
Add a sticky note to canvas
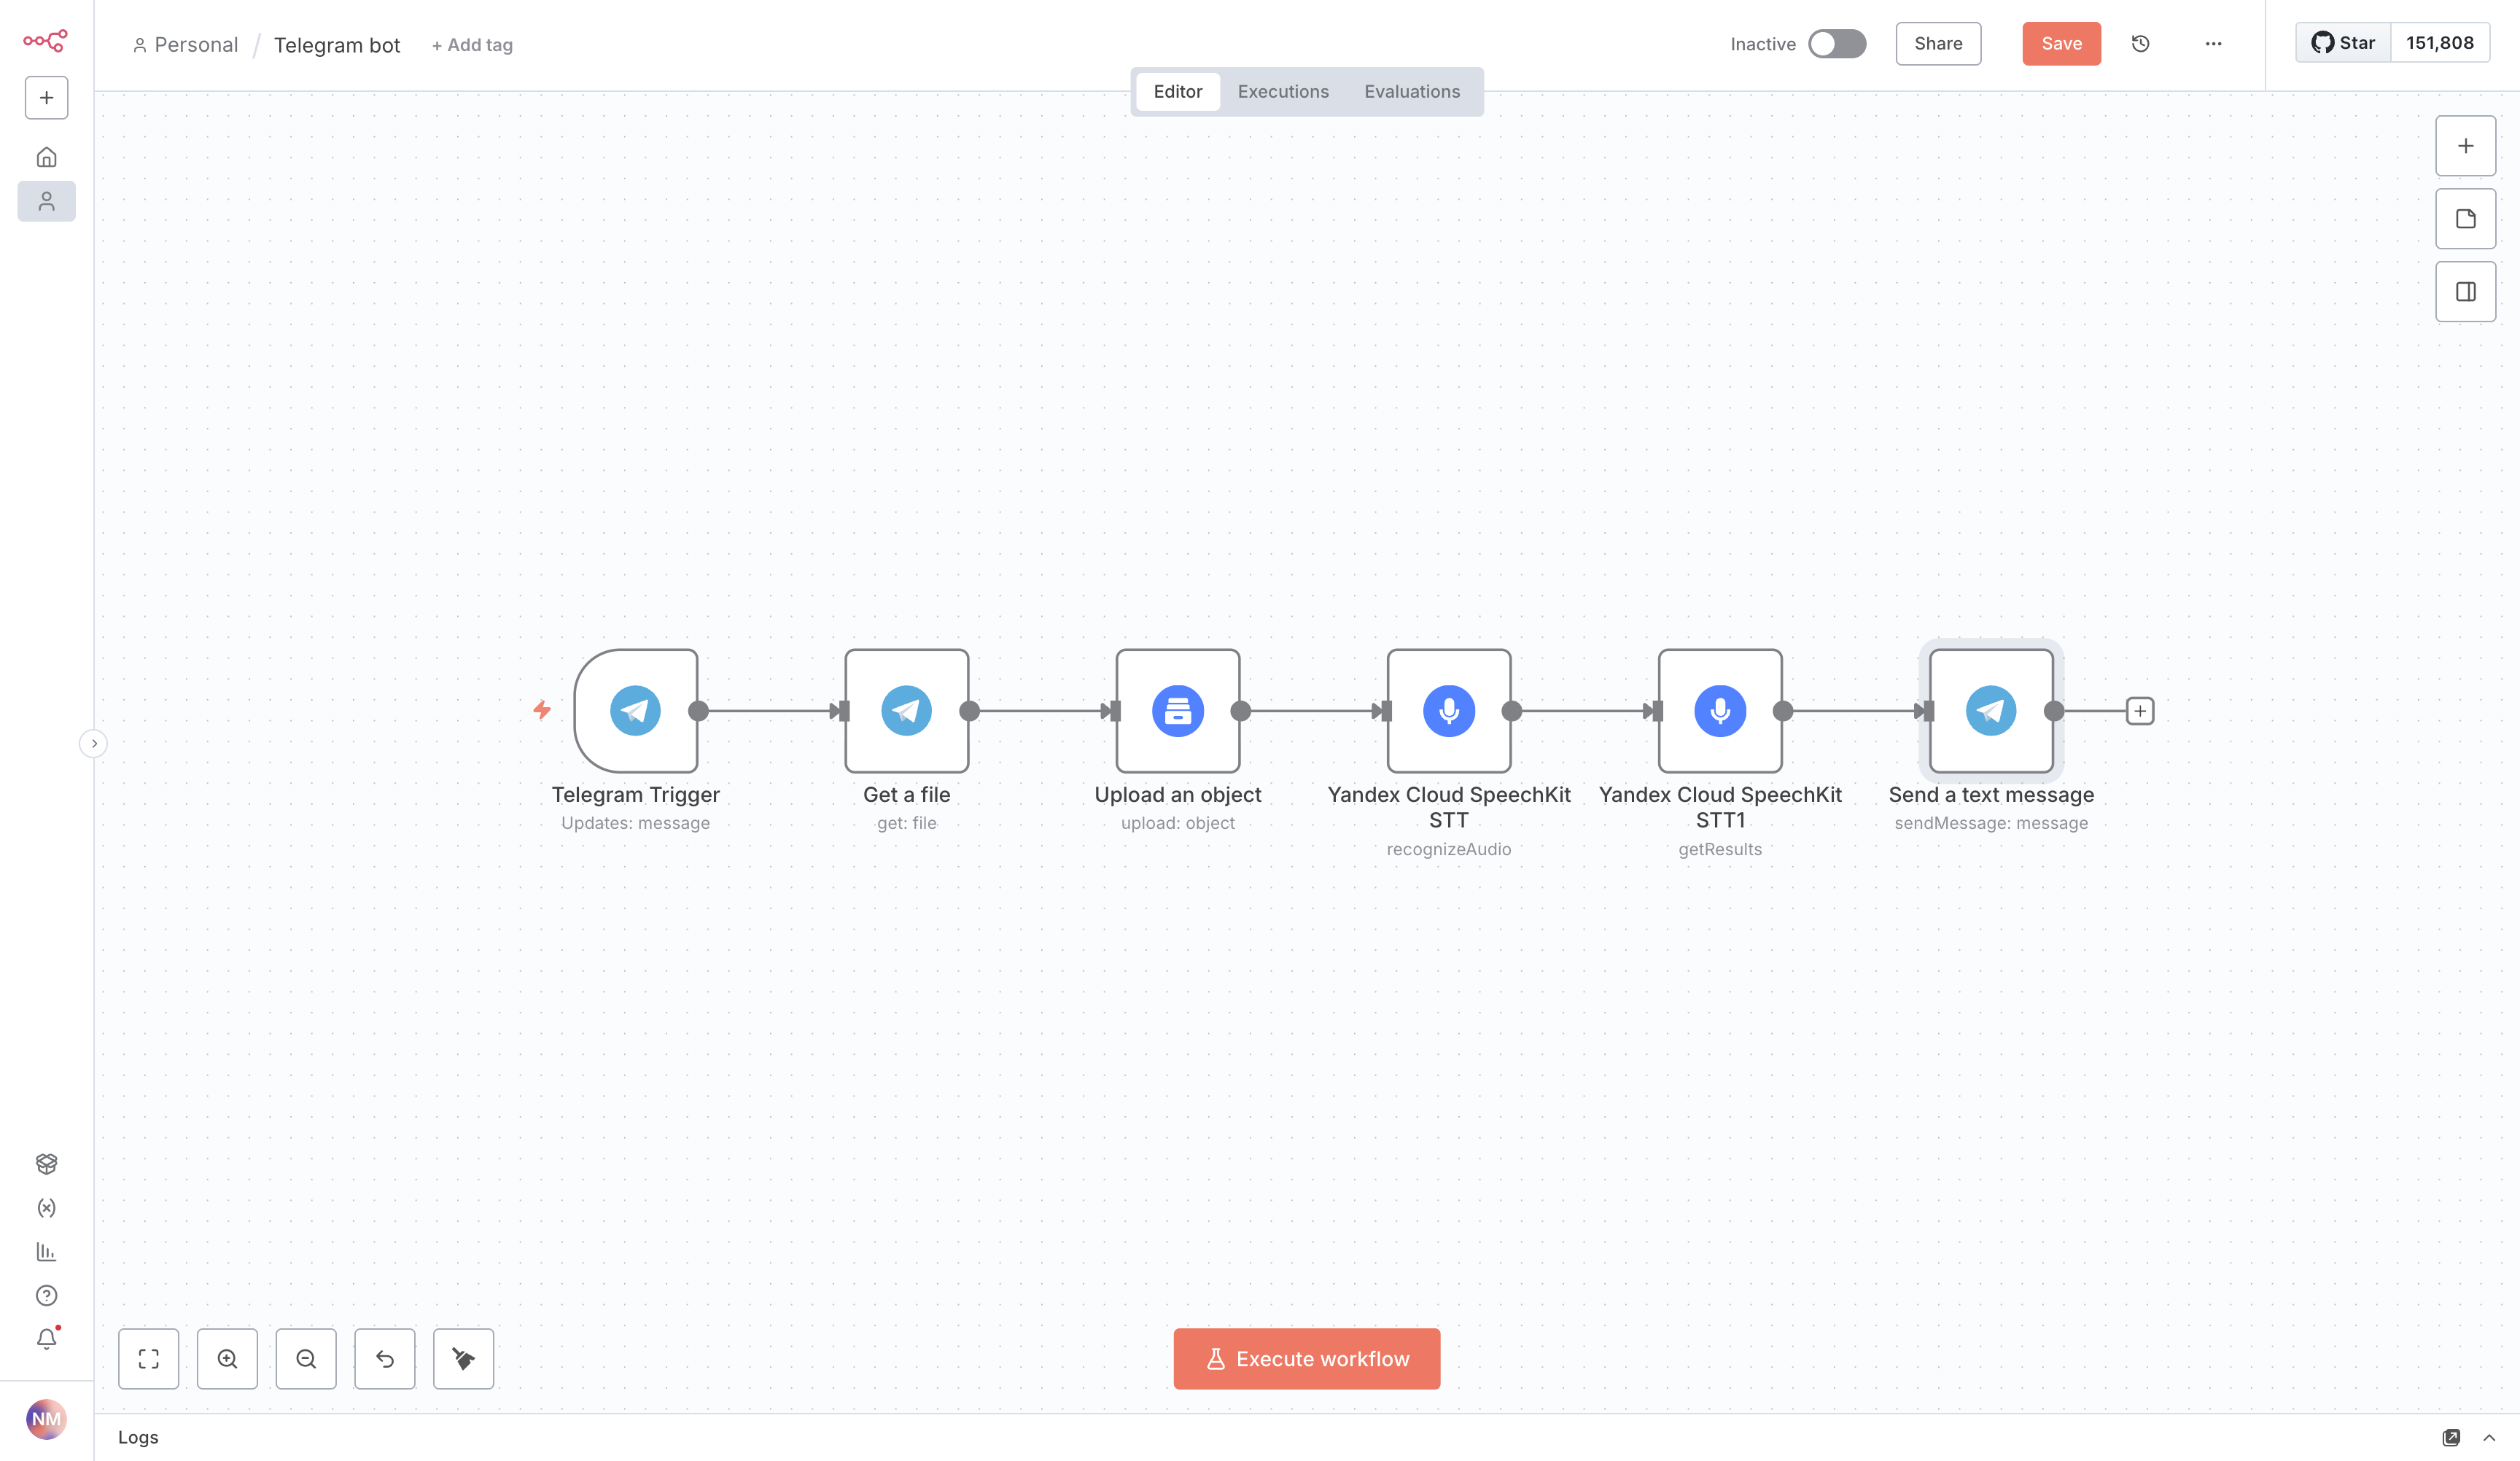pyautogui.click(x=2465, y=219)
